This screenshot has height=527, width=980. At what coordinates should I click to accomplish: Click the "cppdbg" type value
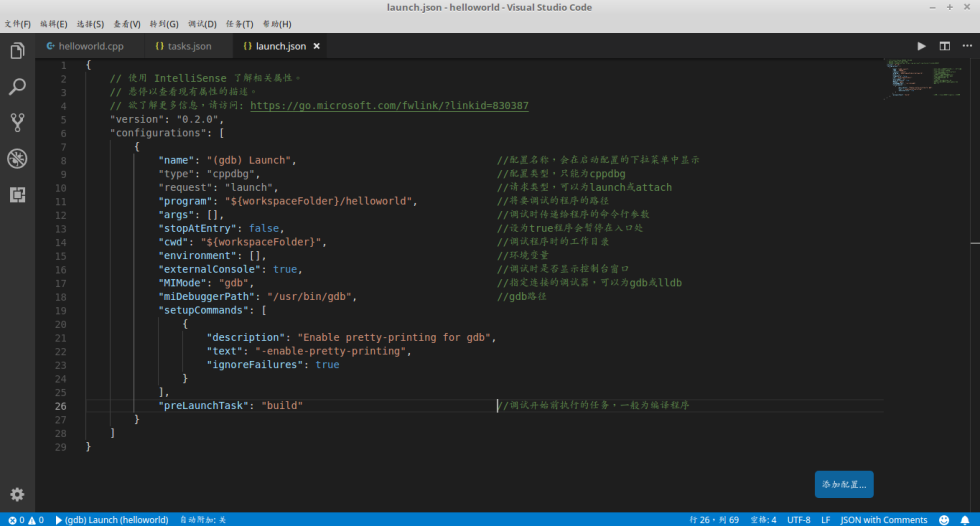point(231,174)
